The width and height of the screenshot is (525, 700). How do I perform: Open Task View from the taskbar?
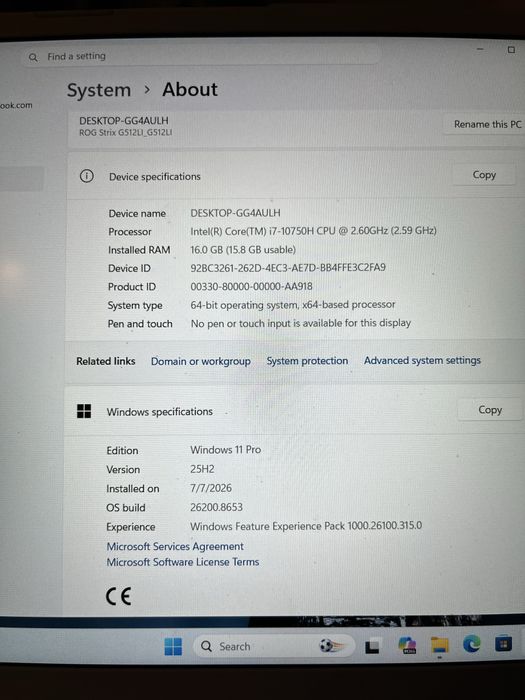372,647
